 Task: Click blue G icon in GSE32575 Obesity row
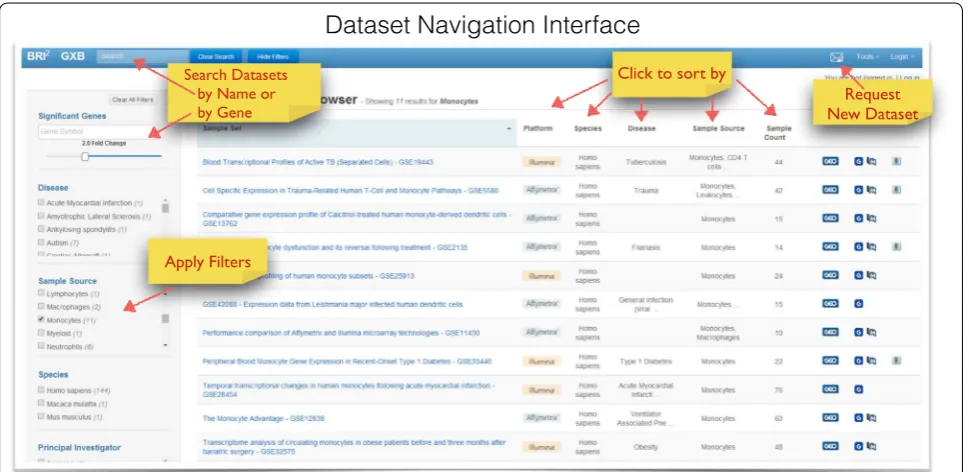coord(858,446)
